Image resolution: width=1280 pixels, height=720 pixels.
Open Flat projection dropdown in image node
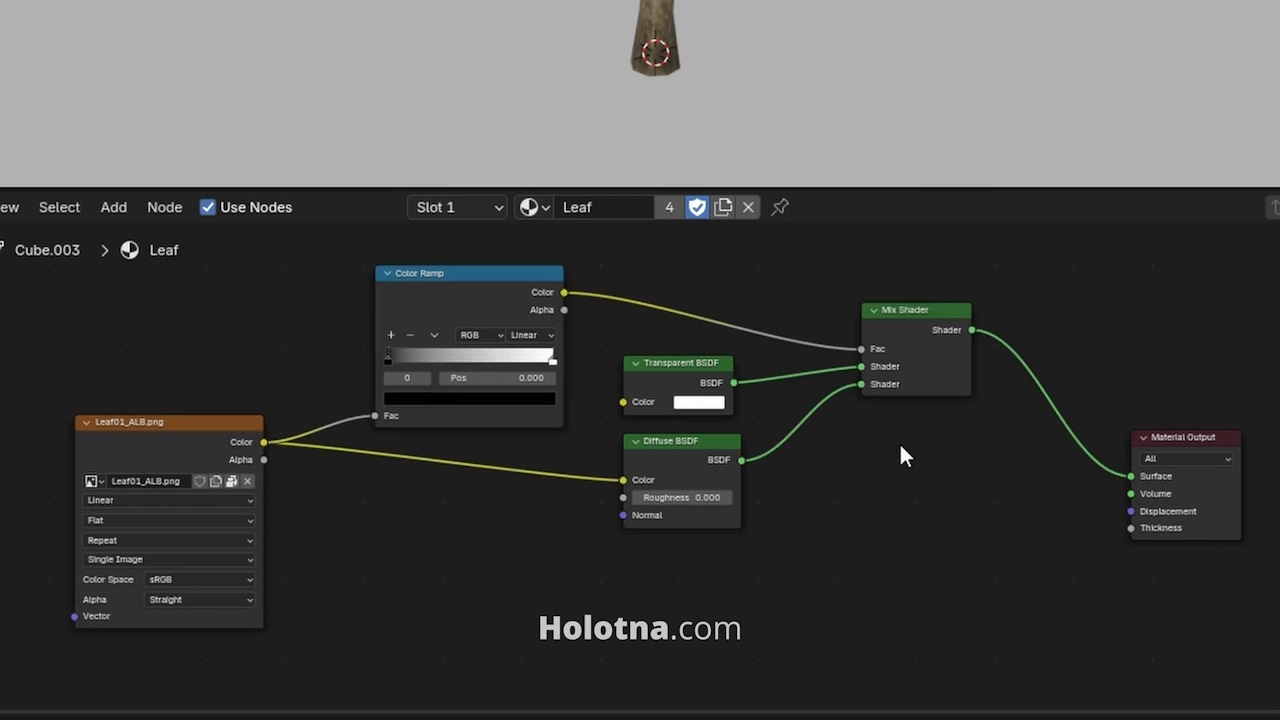pos(169,520)
